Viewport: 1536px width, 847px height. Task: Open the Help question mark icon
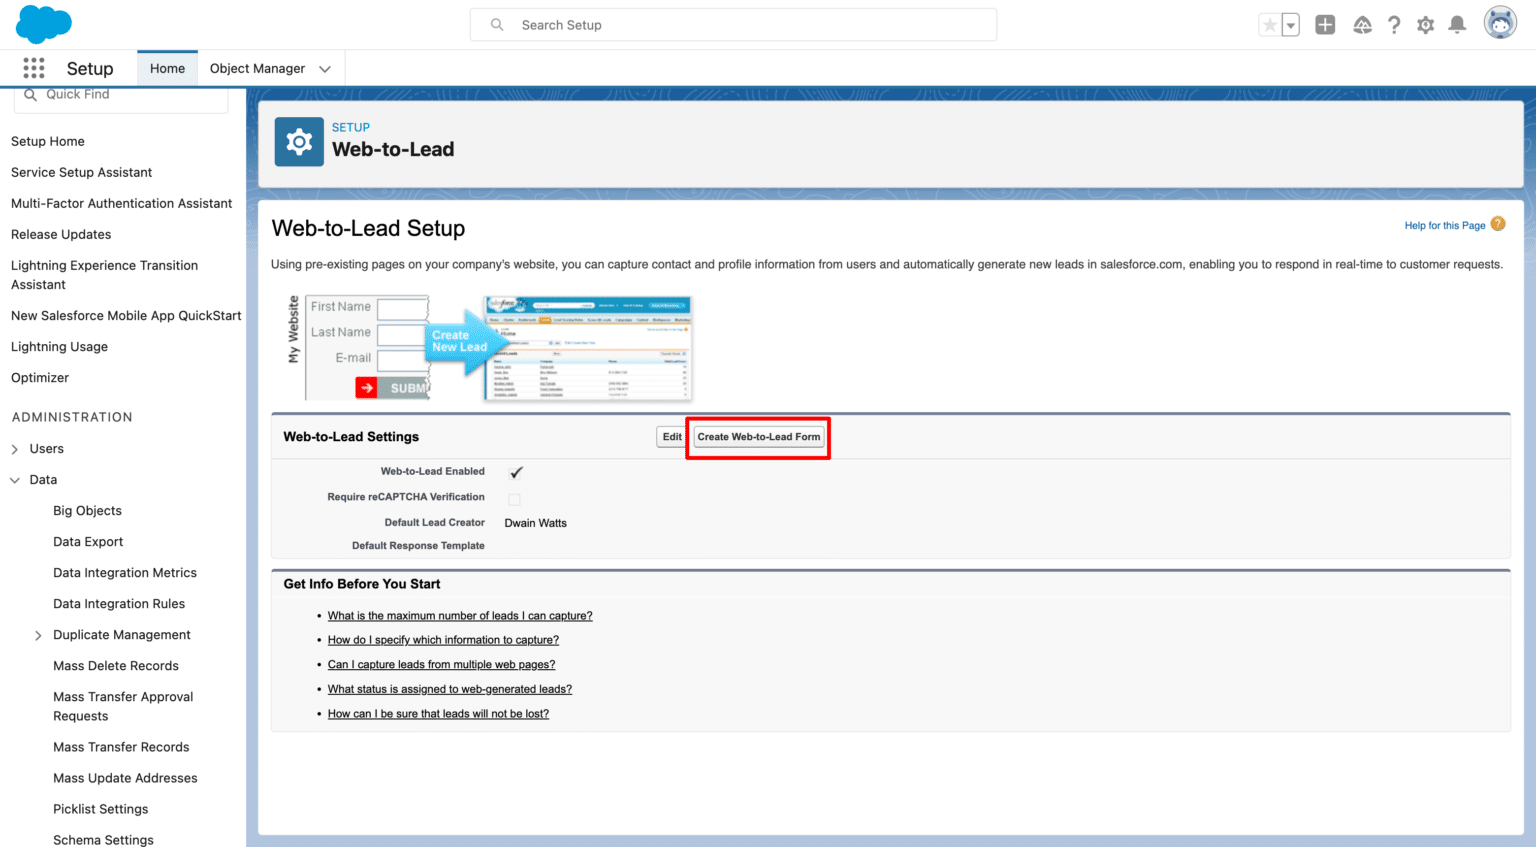coord(1394,25)
